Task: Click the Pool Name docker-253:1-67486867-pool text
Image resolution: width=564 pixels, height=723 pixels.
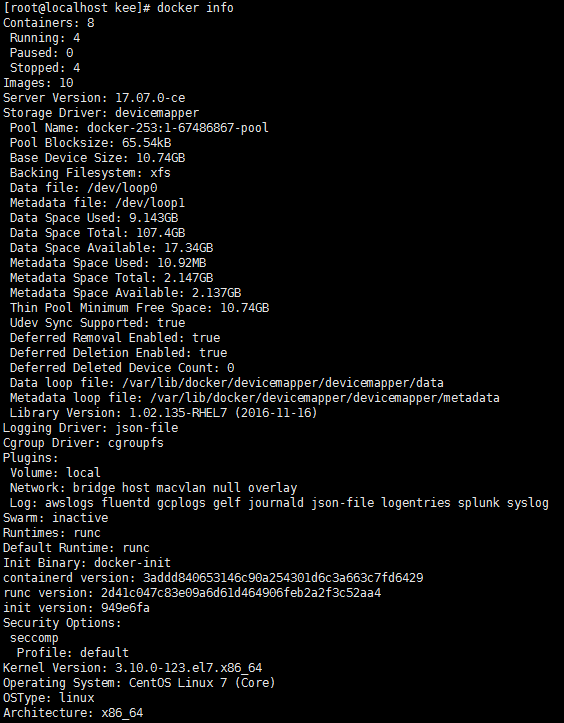Action: pos(178,128)
